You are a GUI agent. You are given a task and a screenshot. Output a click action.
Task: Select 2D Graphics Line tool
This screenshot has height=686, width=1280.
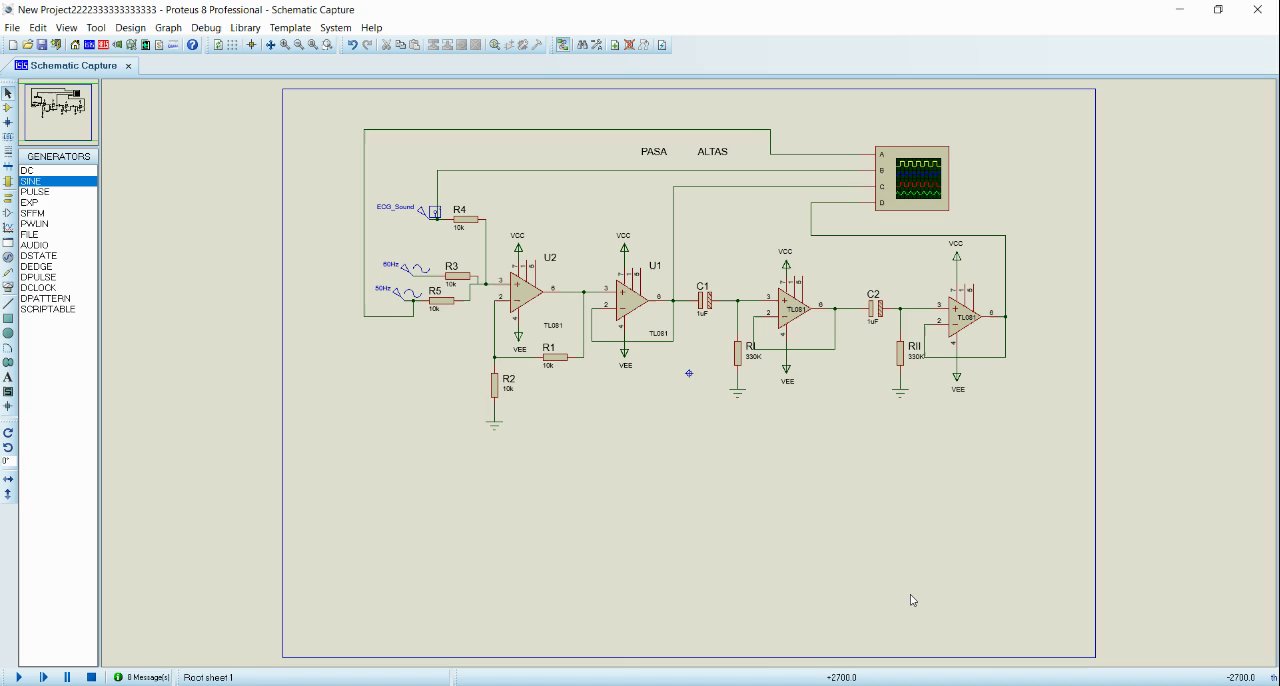[x=8, y=303]
